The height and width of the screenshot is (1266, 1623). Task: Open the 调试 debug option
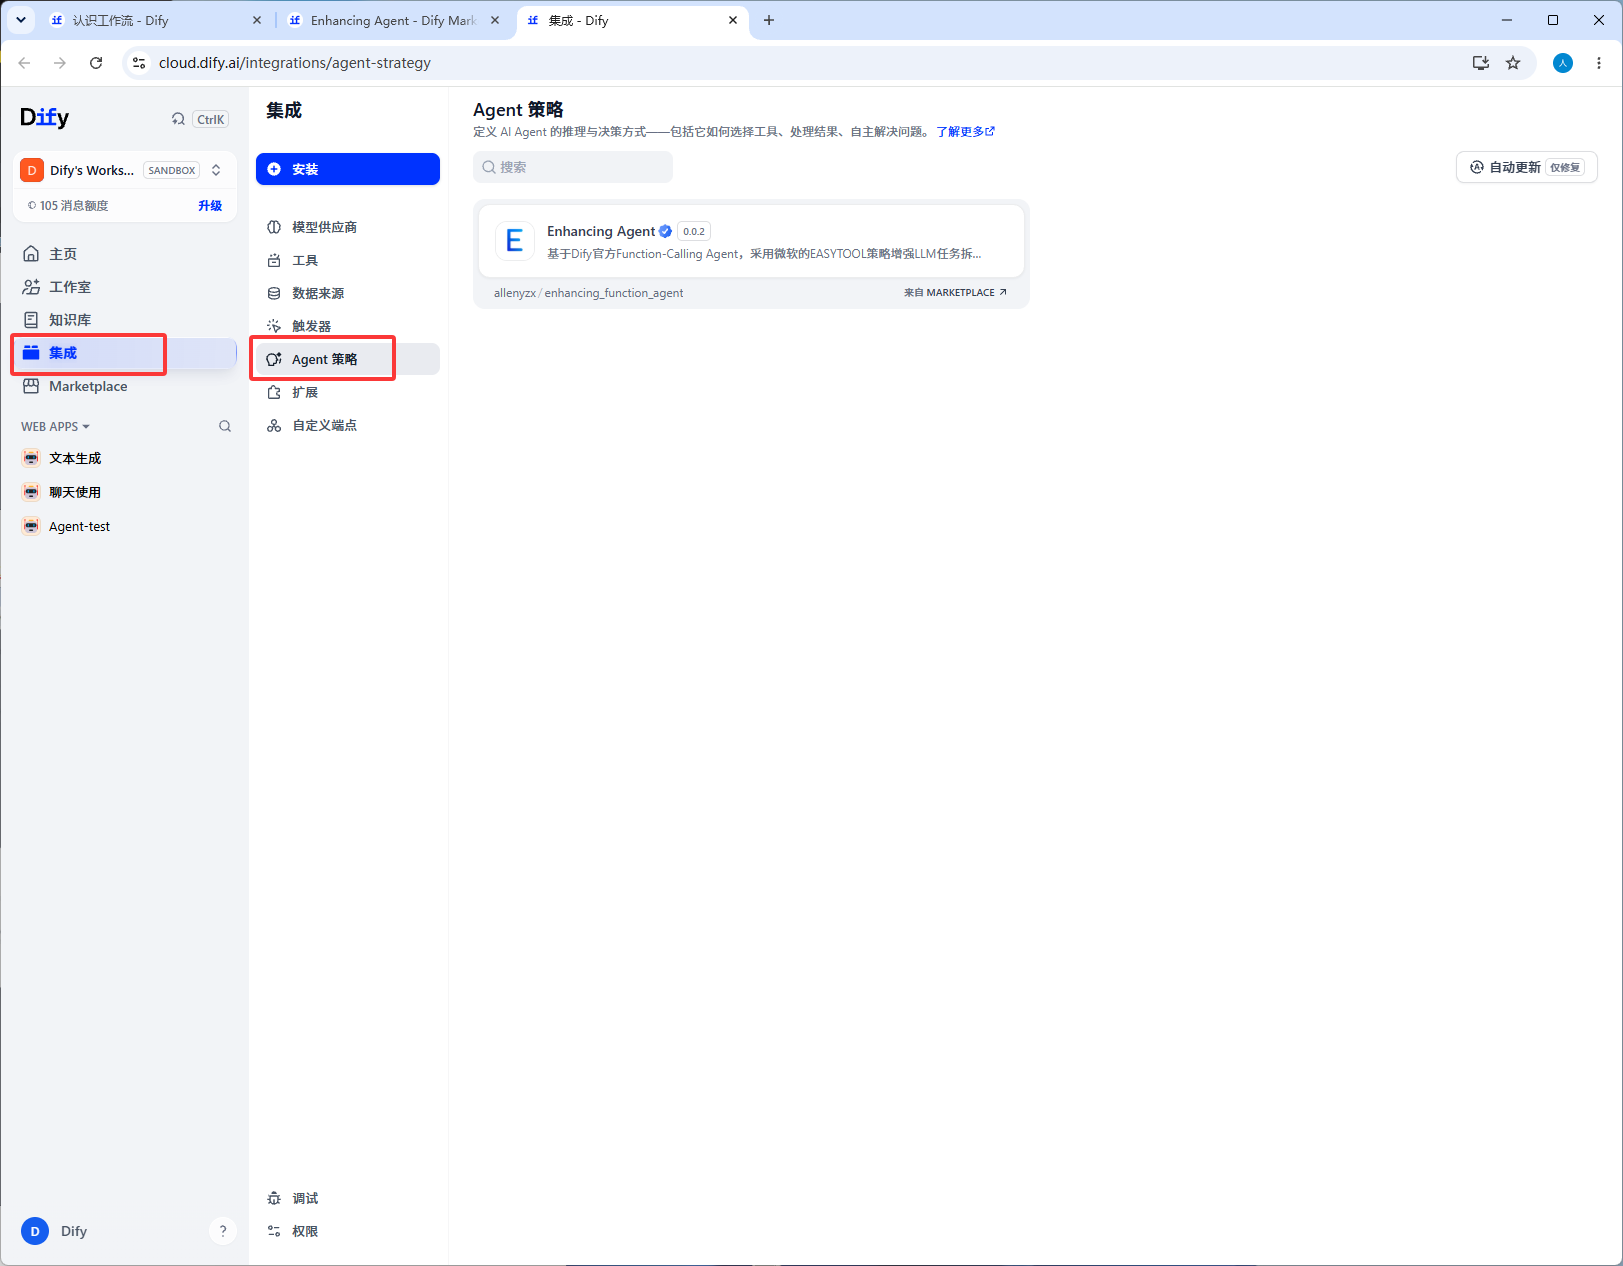[x=348, y=1198]
